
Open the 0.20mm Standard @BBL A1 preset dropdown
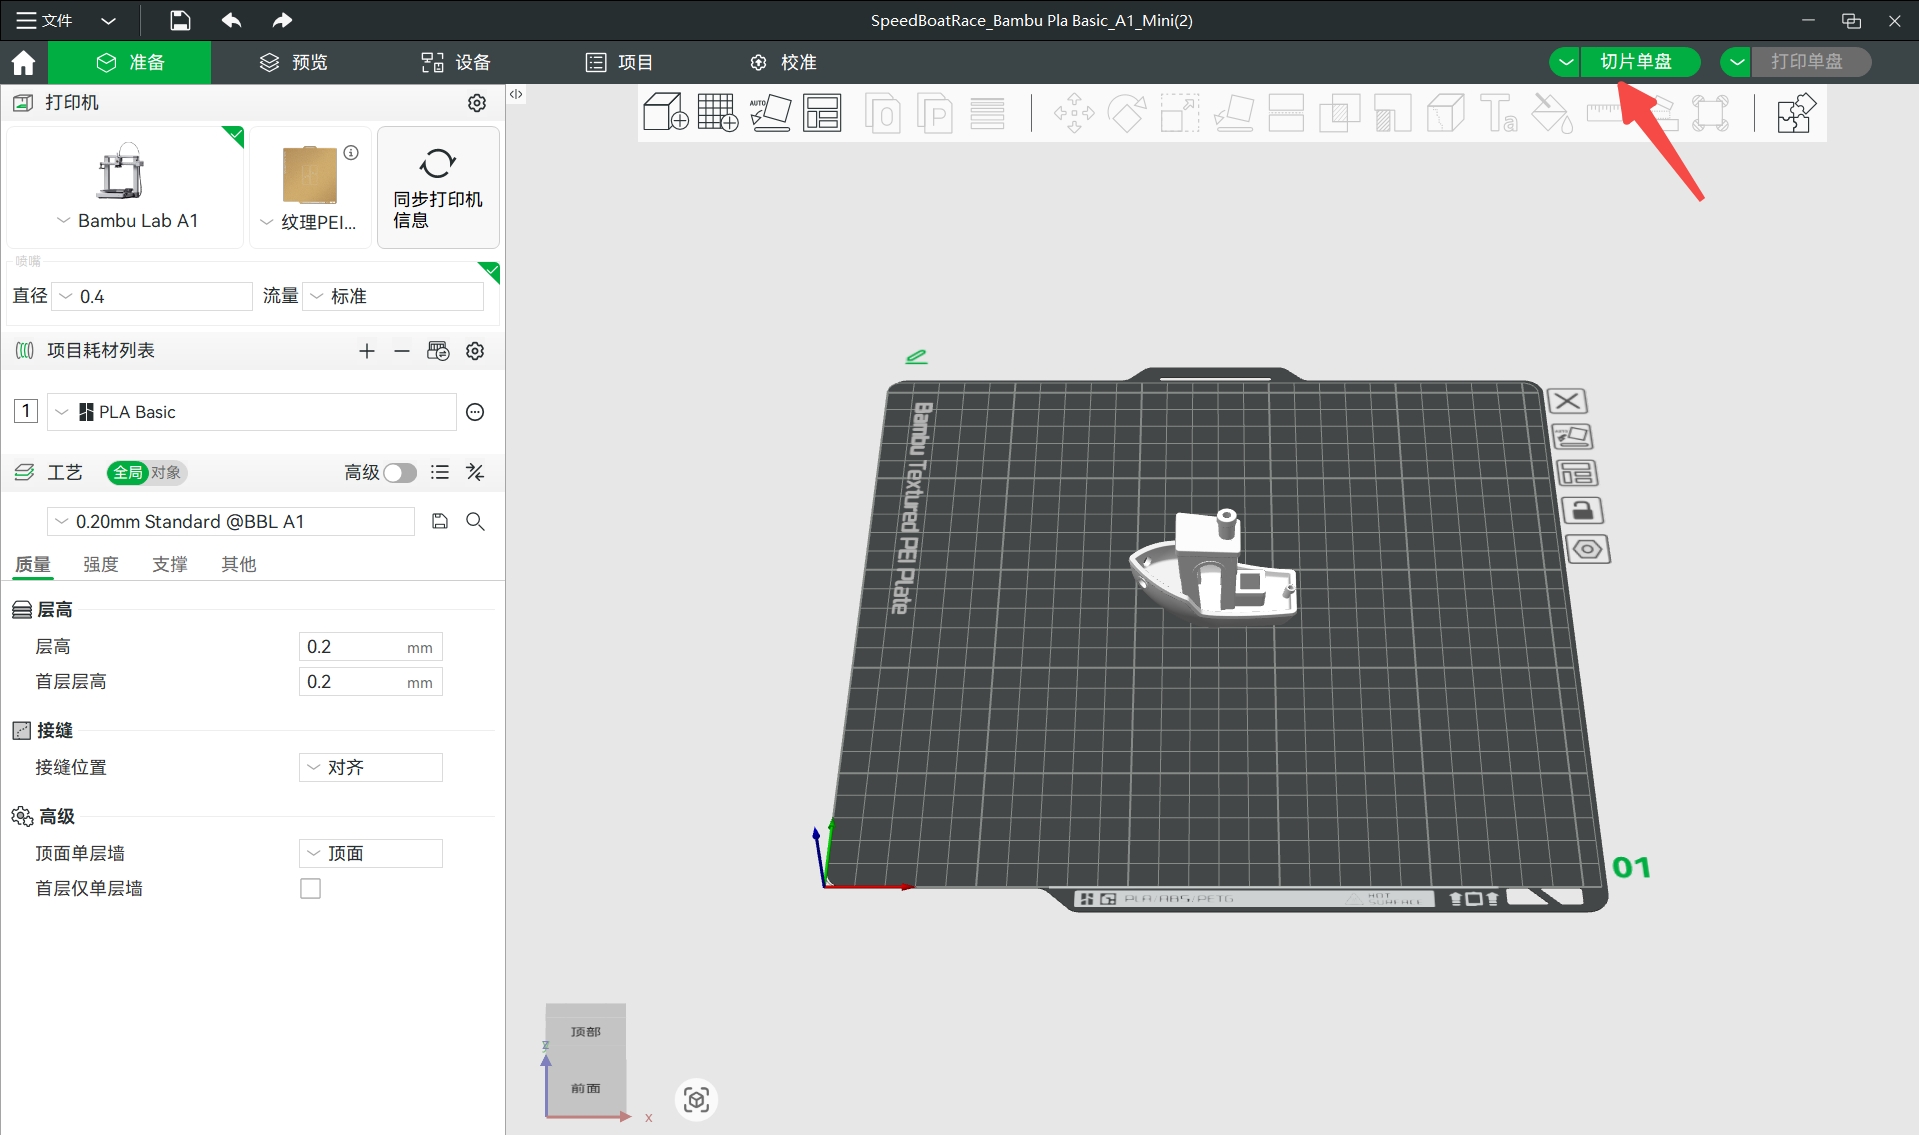tap(231, 521)
